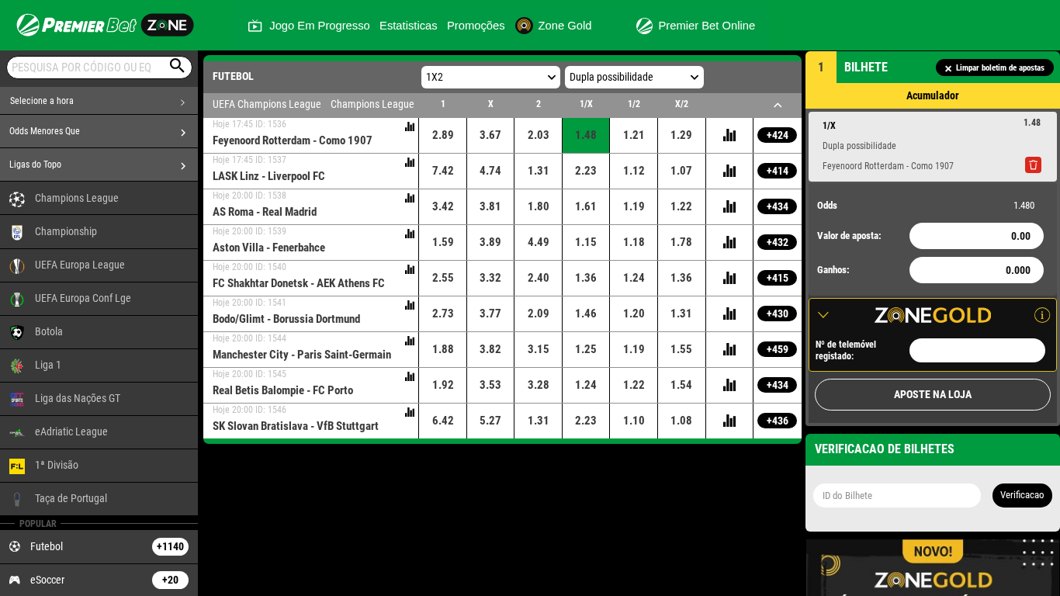Open Zone Gold menu item
This screenshot has width=1060, height=596.
564,26
